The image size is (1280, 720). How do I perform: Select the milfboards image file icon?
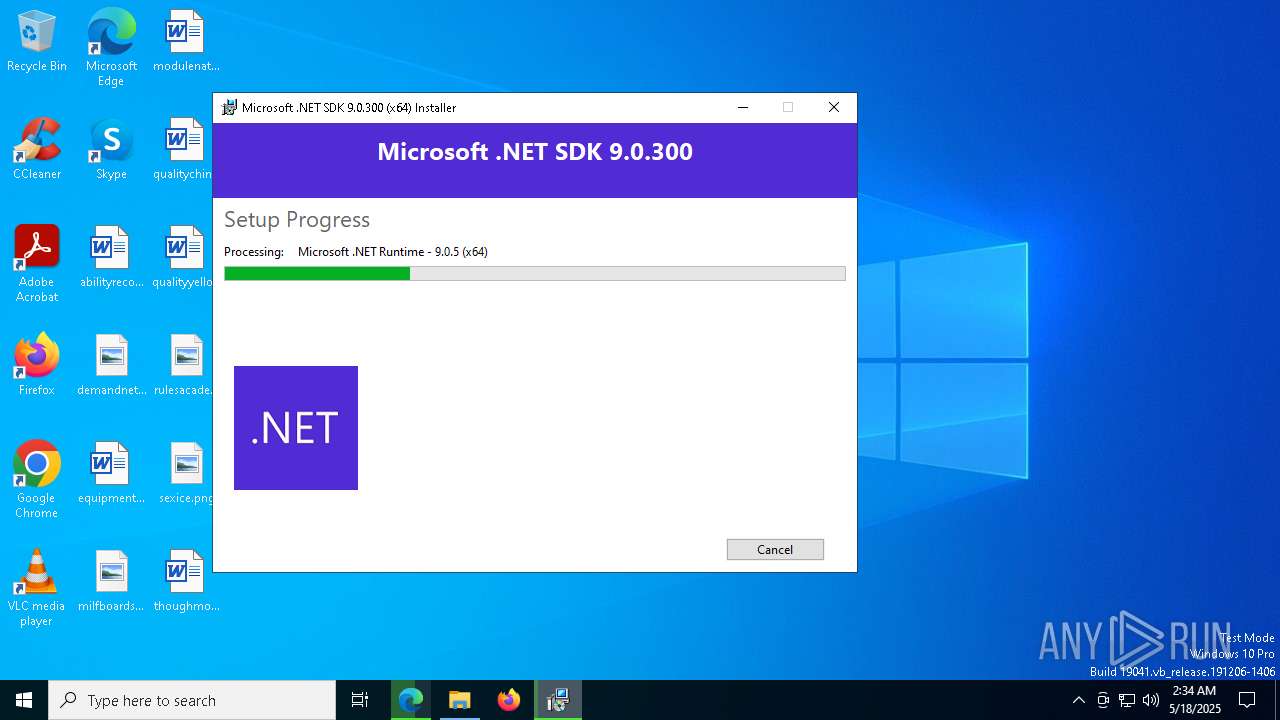click(x=111, y=582)
